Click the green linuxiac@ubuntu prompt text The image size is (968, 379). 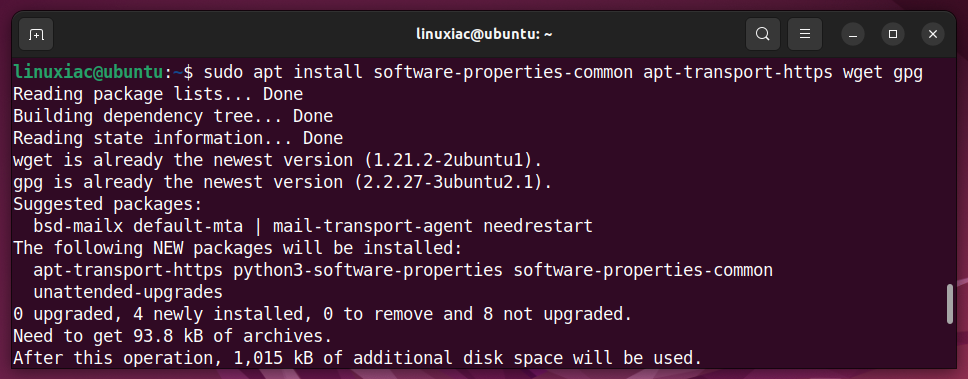[88, 72]
